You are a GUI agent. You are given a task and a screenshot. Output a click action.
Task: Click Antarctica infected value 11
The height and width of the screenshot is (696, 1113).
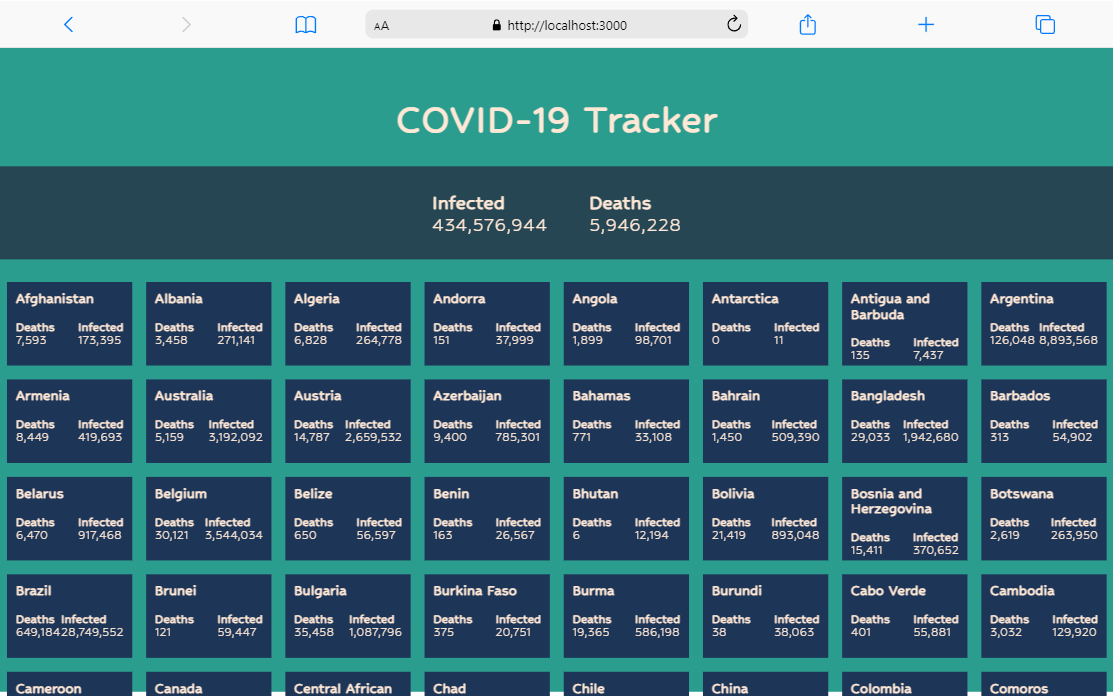pos(779,341)
